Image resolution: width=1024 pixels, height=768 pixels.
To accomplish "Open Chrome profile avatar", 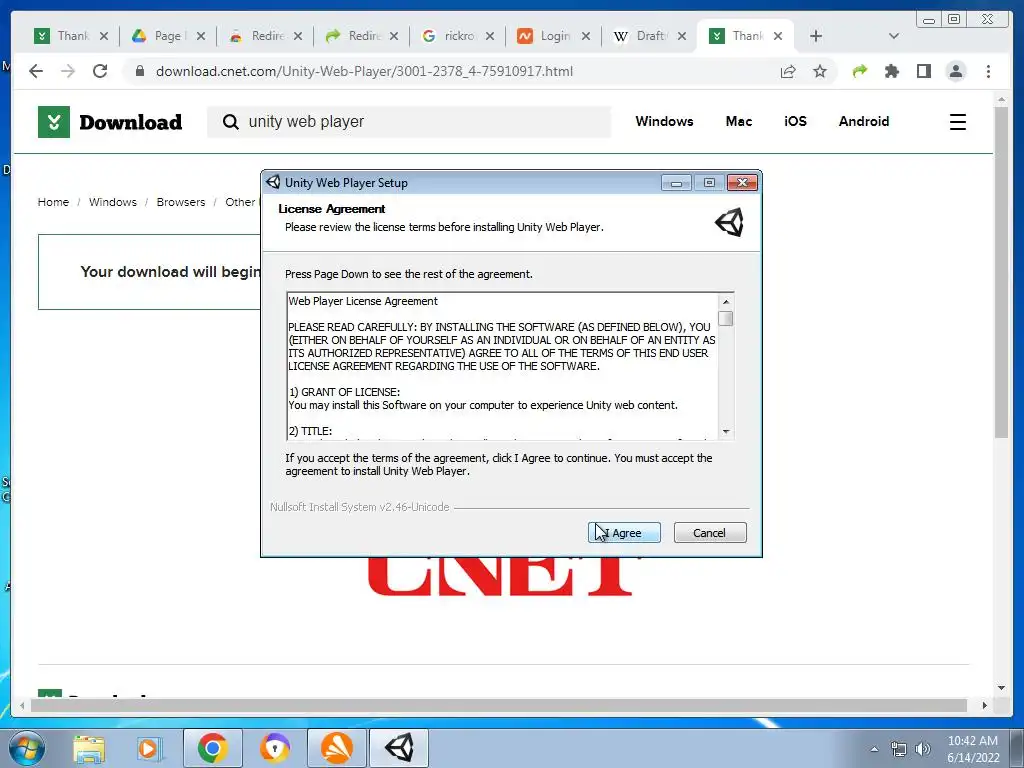I will (x=956, y=71).
